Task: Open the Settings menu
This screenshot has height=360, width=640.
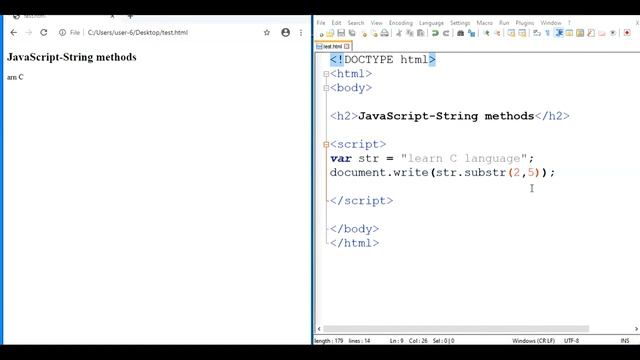Action: point(460,23)
